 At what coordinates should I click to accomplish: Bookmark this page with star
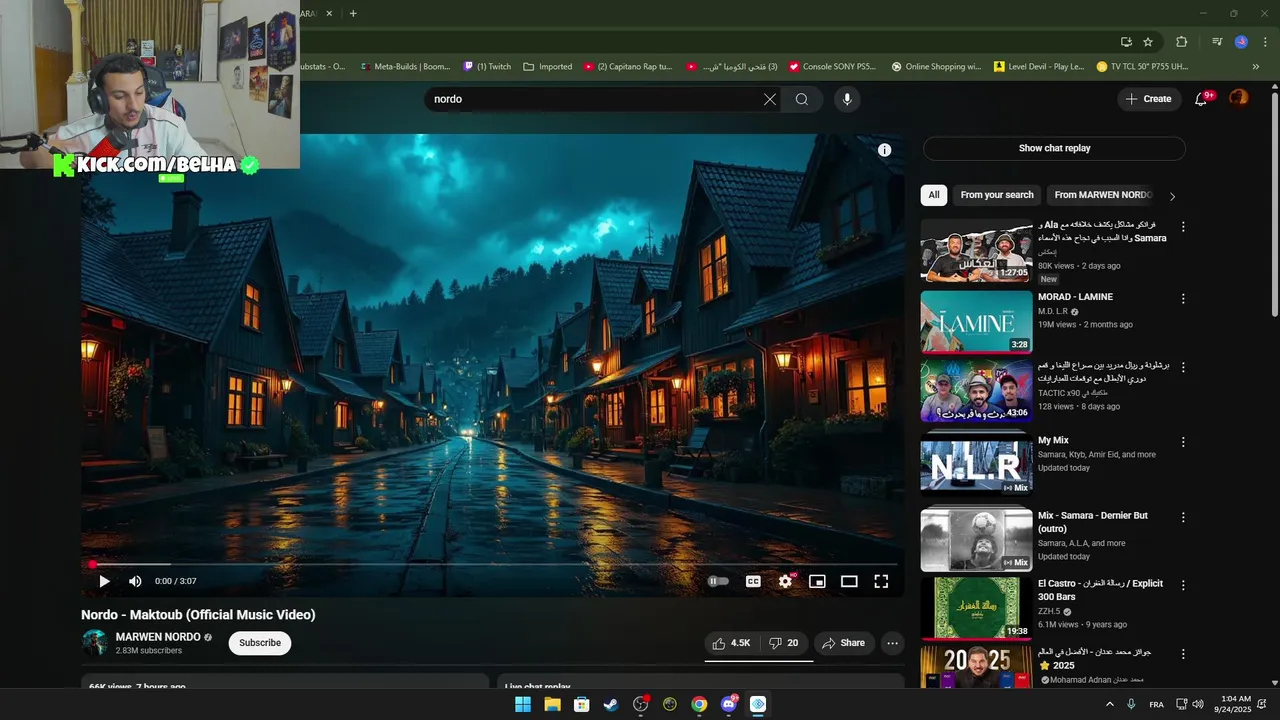1148,42
